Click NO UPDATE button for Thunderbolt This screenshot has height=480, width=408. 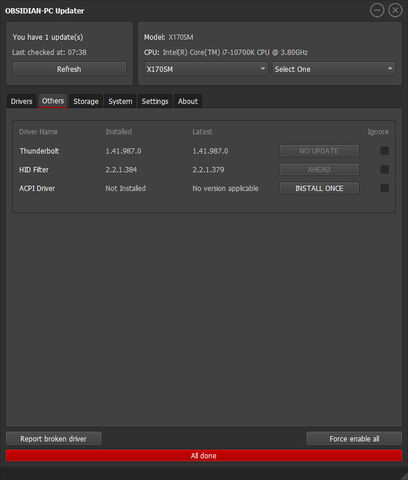(x=319, y=151)
